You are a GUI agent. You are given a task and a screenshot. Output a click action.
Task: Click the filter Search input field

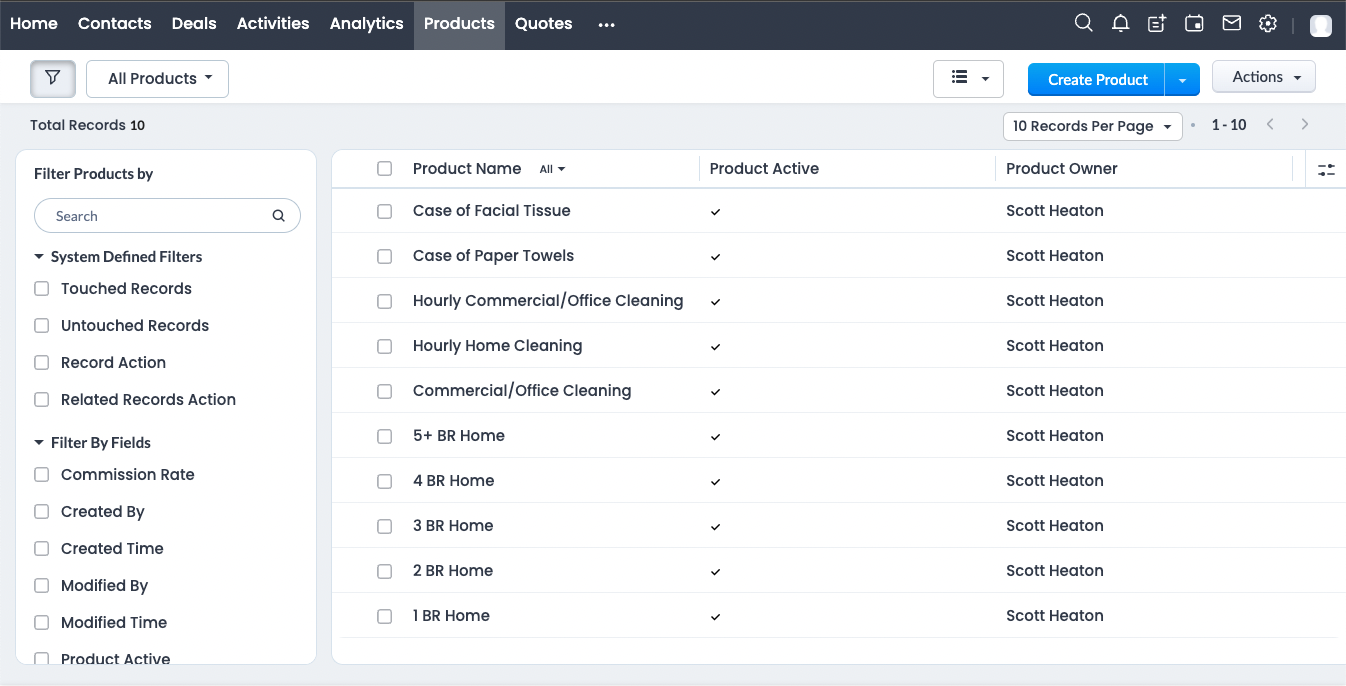click(x=160, y=216)
